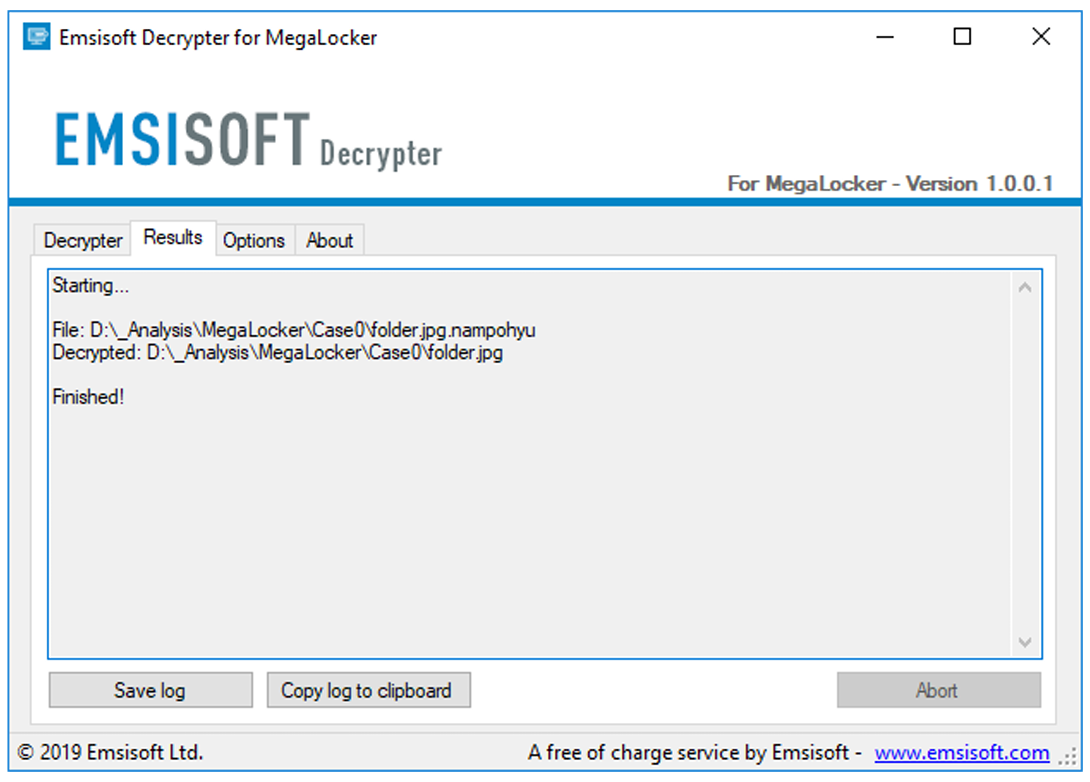1090x782 pixels.
Task: Click the 'Finished!' log line
Action: pos(88,397)
